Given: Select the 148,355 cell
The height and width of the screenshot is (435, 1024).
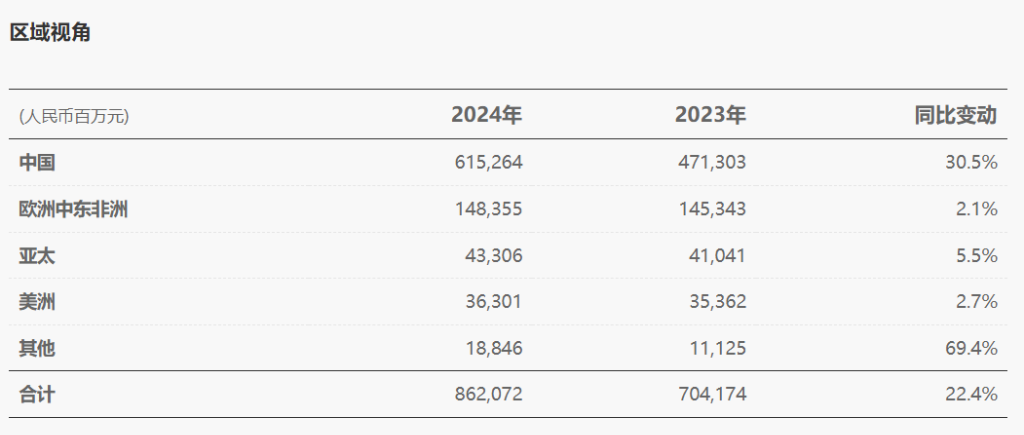Looking at the screenshot, I should click(488, 209).
